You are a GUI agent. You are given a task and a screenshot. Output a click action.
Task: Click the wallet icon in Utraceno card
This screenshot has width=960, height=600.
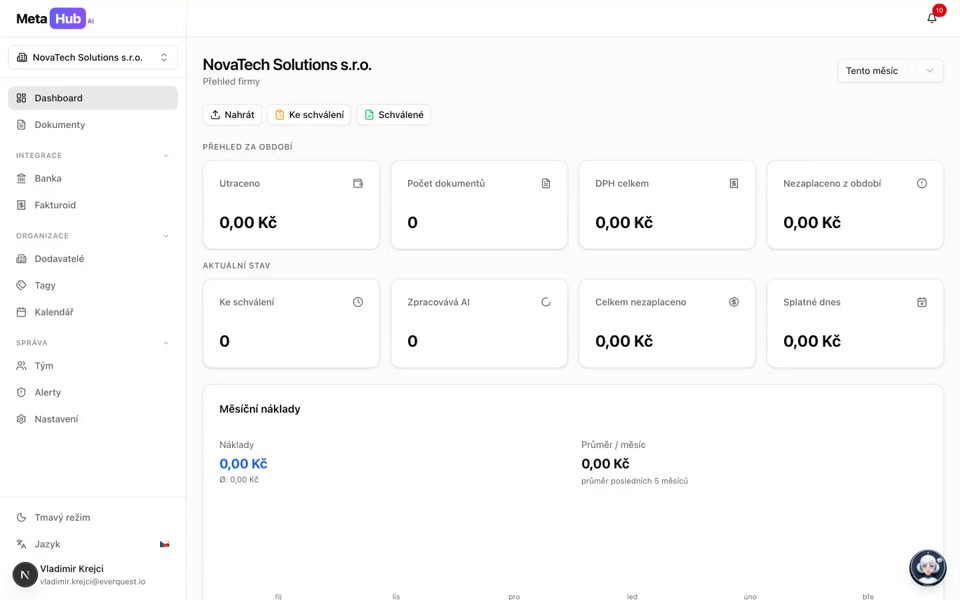pos(358,184)
